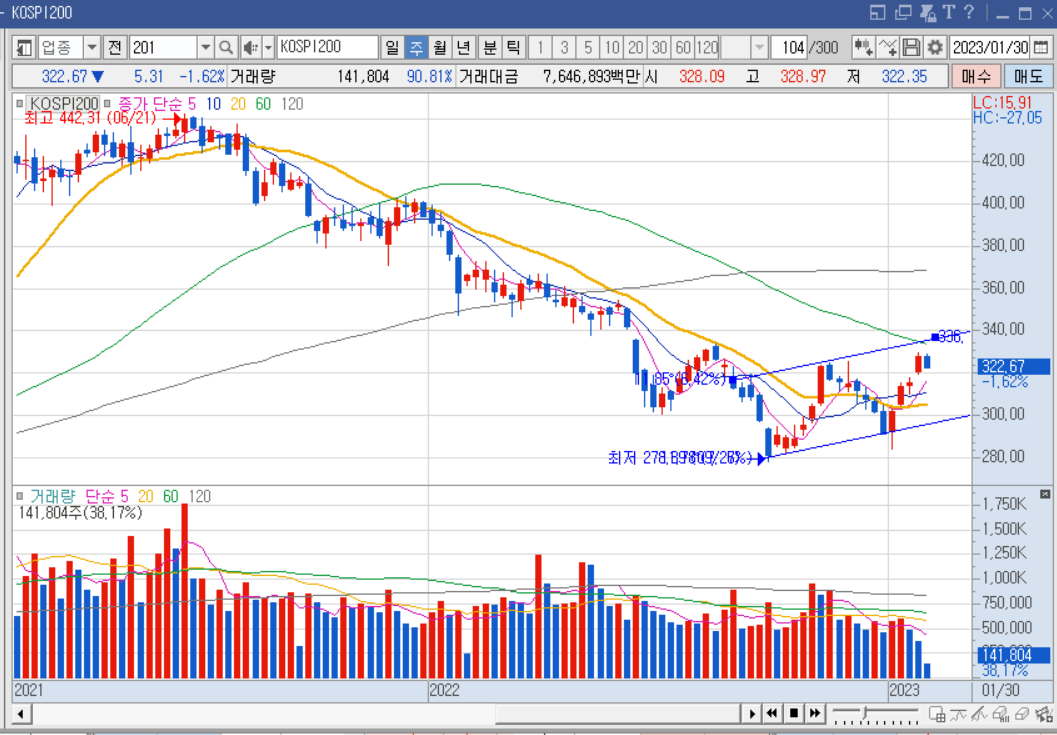
Task: Click the green 60 label in price legend
Action: [x=263, y=104]
